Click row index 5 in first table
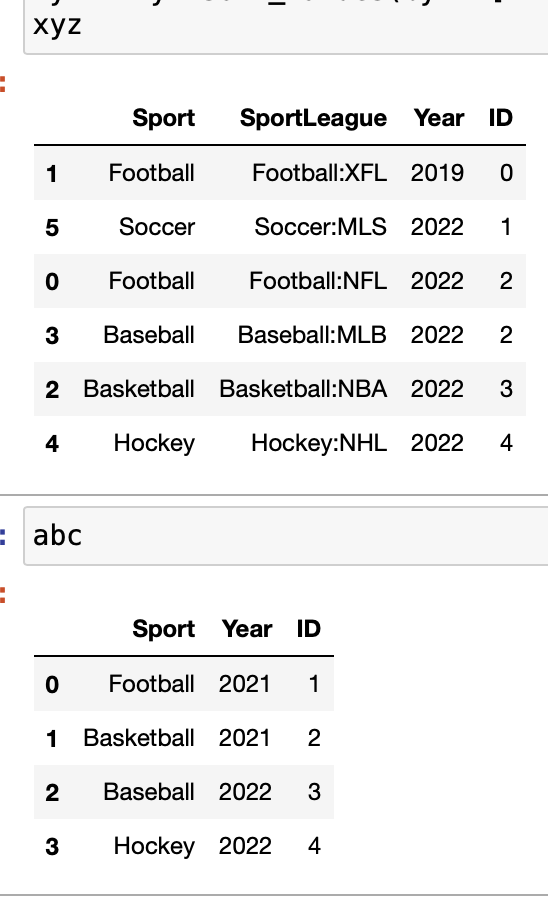This screenshot has height=898, width=548. pyautogui.click(x=52, y=227)
